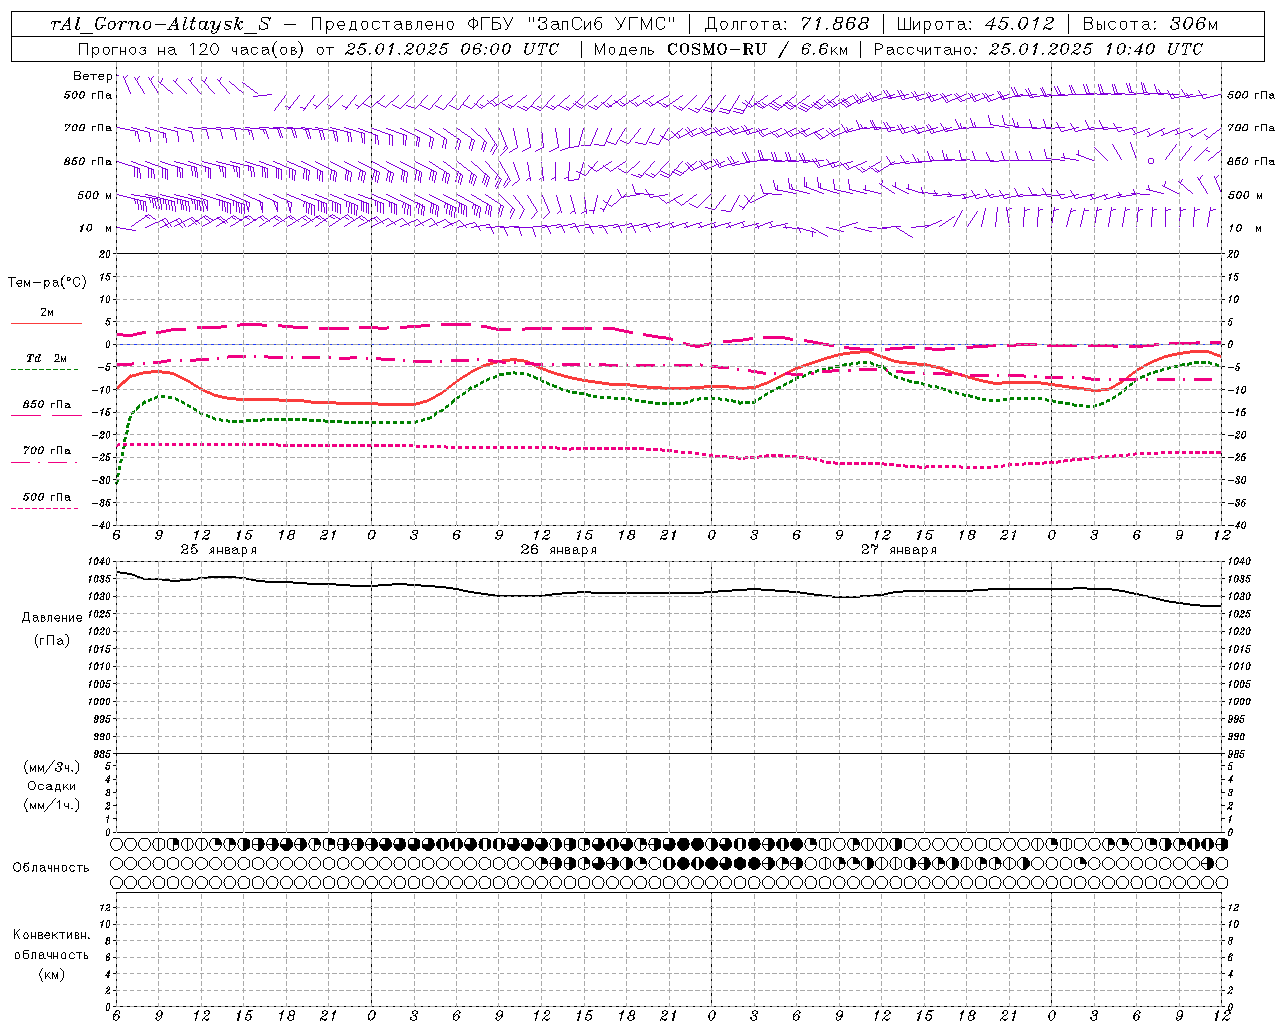Screen dimensions: 1280x1024
Task: Click the 2м temperature legend entry
Action: coord(47,312)
